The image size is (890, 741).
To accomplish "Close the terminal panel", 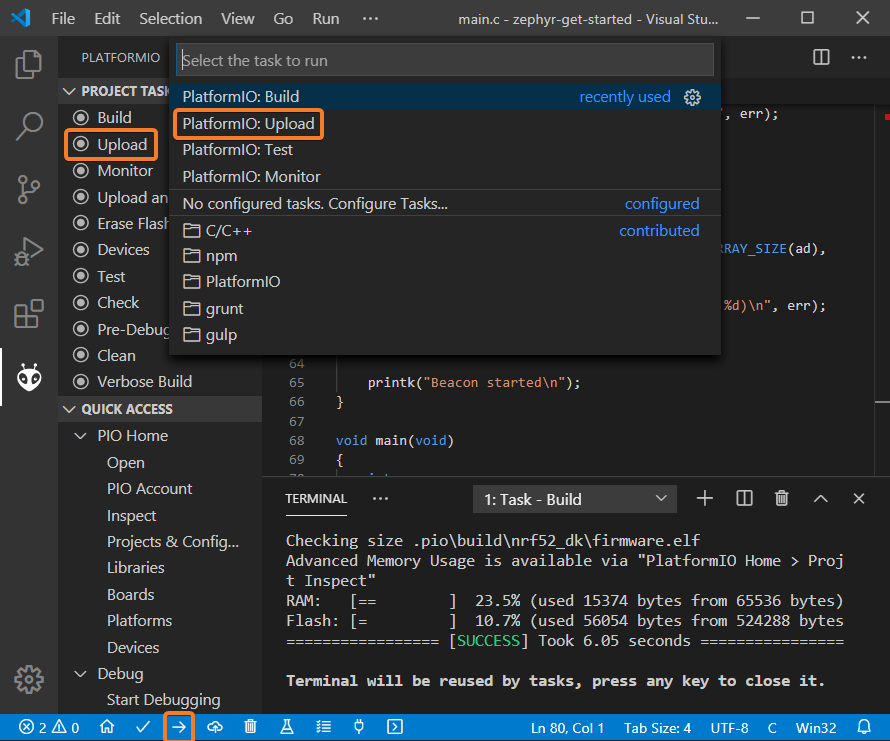I will (x=859, y=499).
